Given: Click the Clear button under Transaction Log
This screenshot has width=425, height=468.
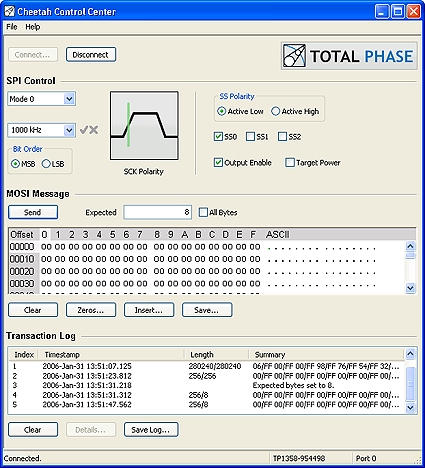Looking at the screenshot, I should click(x=33, y=430).
